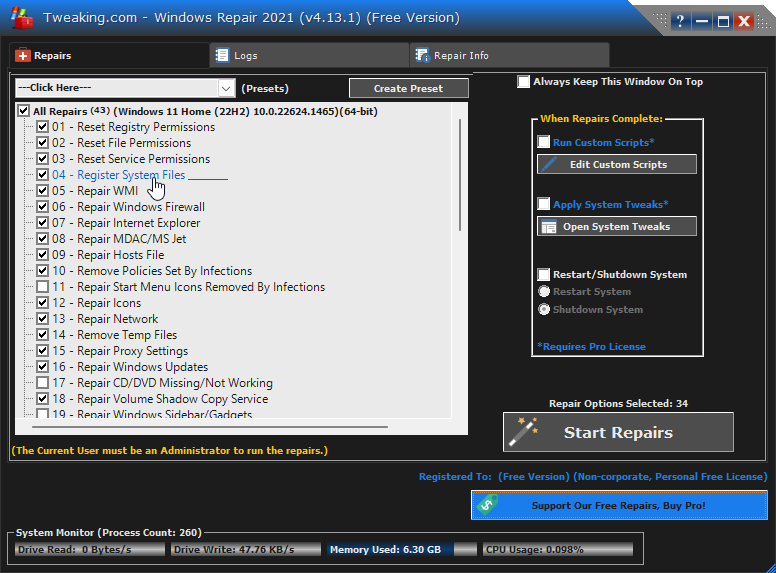Uncheck 05 - Repair WMI

pyautogui.click(x=43, y=191)
